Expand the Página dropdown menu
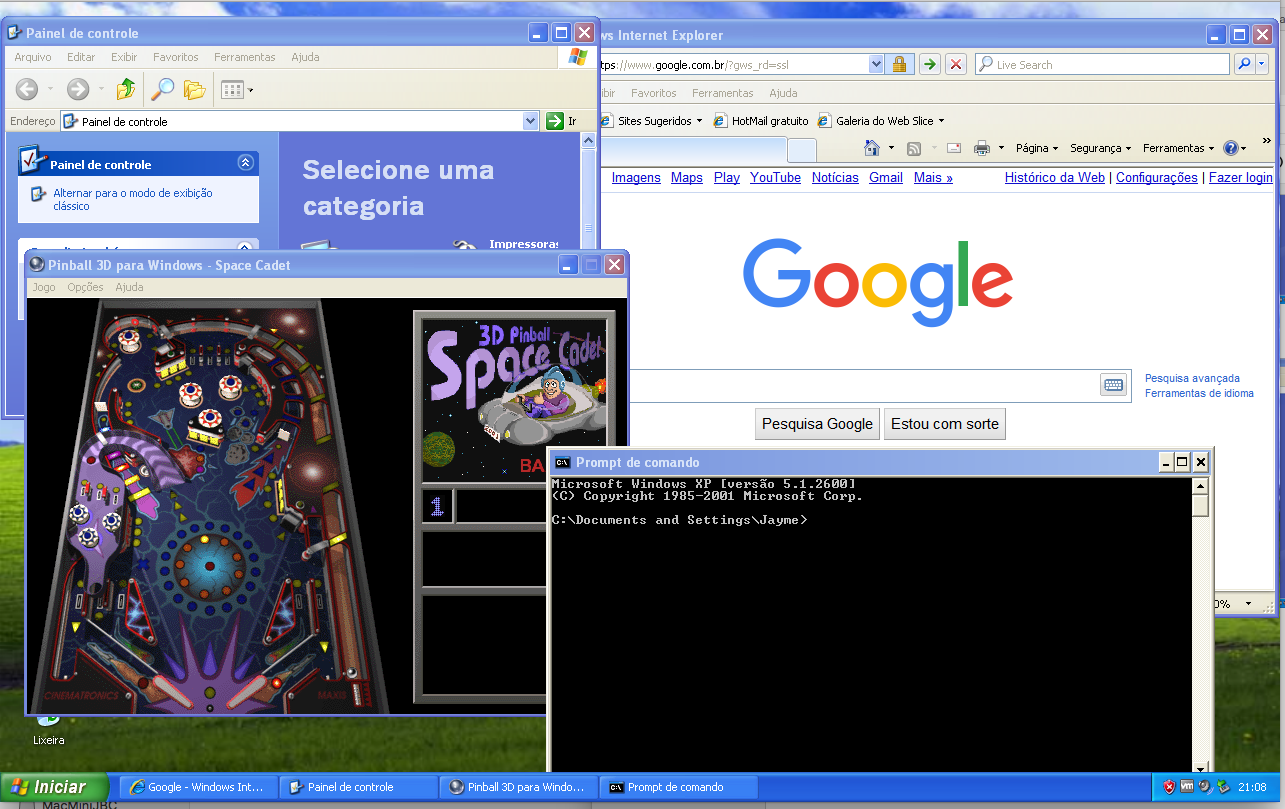This screenshot has height=809, width=1285. click(1037, 148)
